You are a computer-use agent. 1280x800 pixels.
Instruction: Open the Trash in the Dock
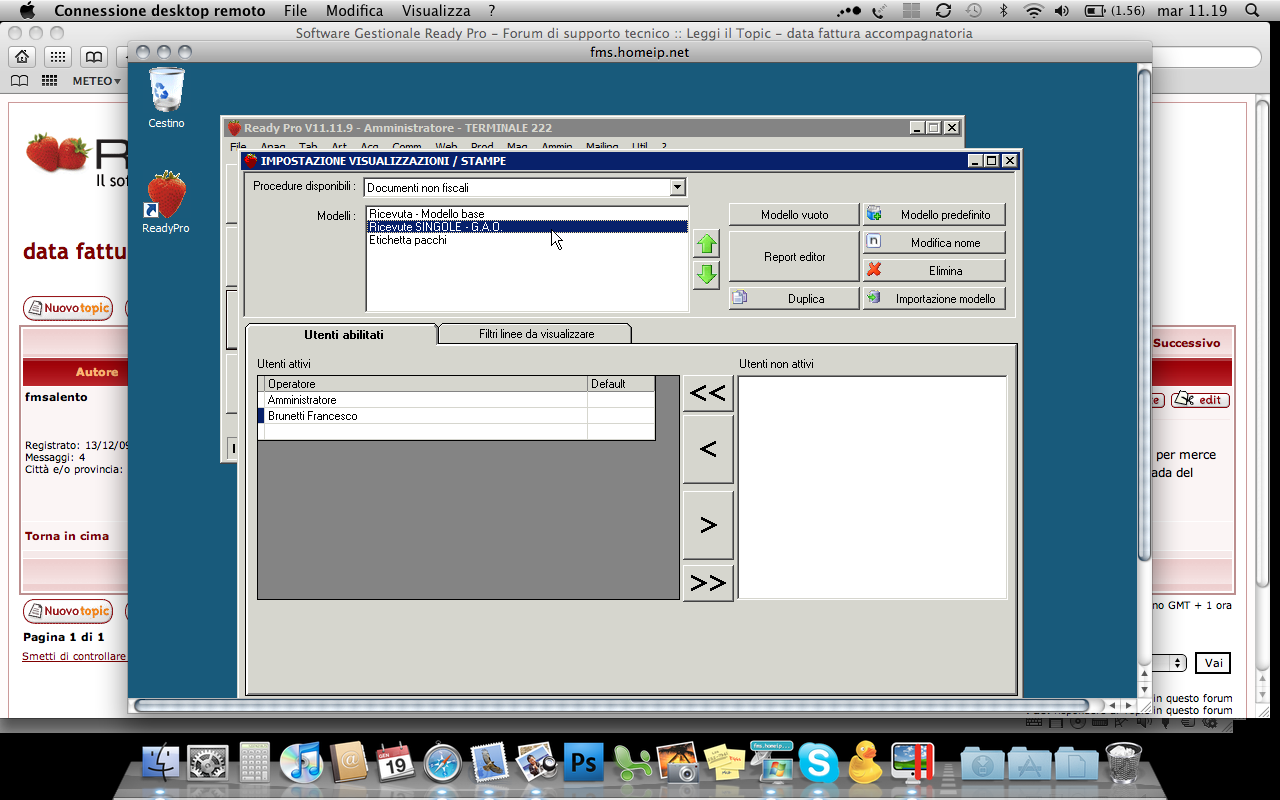(x=1124, y=763)
